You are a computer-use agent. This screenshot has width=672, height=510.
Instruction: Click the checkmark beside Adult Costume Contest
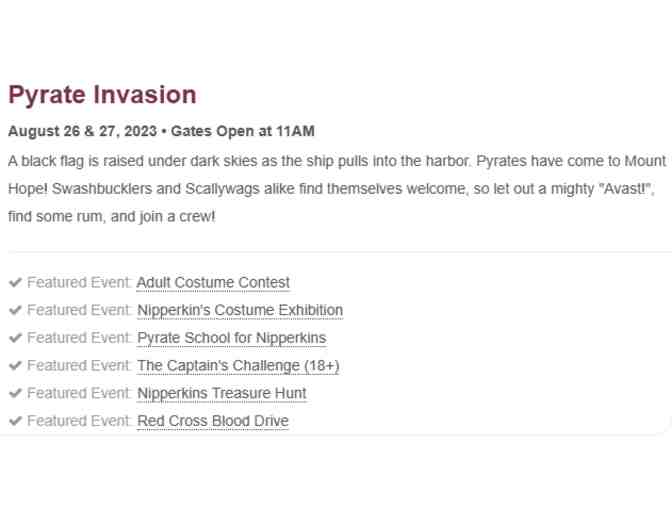tap(14, 283)
